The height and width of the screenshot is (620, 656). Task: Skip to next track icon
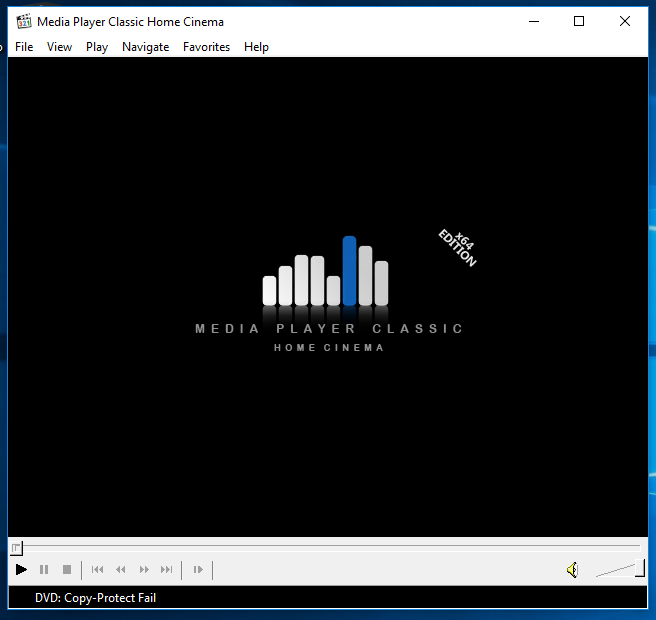click(x=167, y=570)
